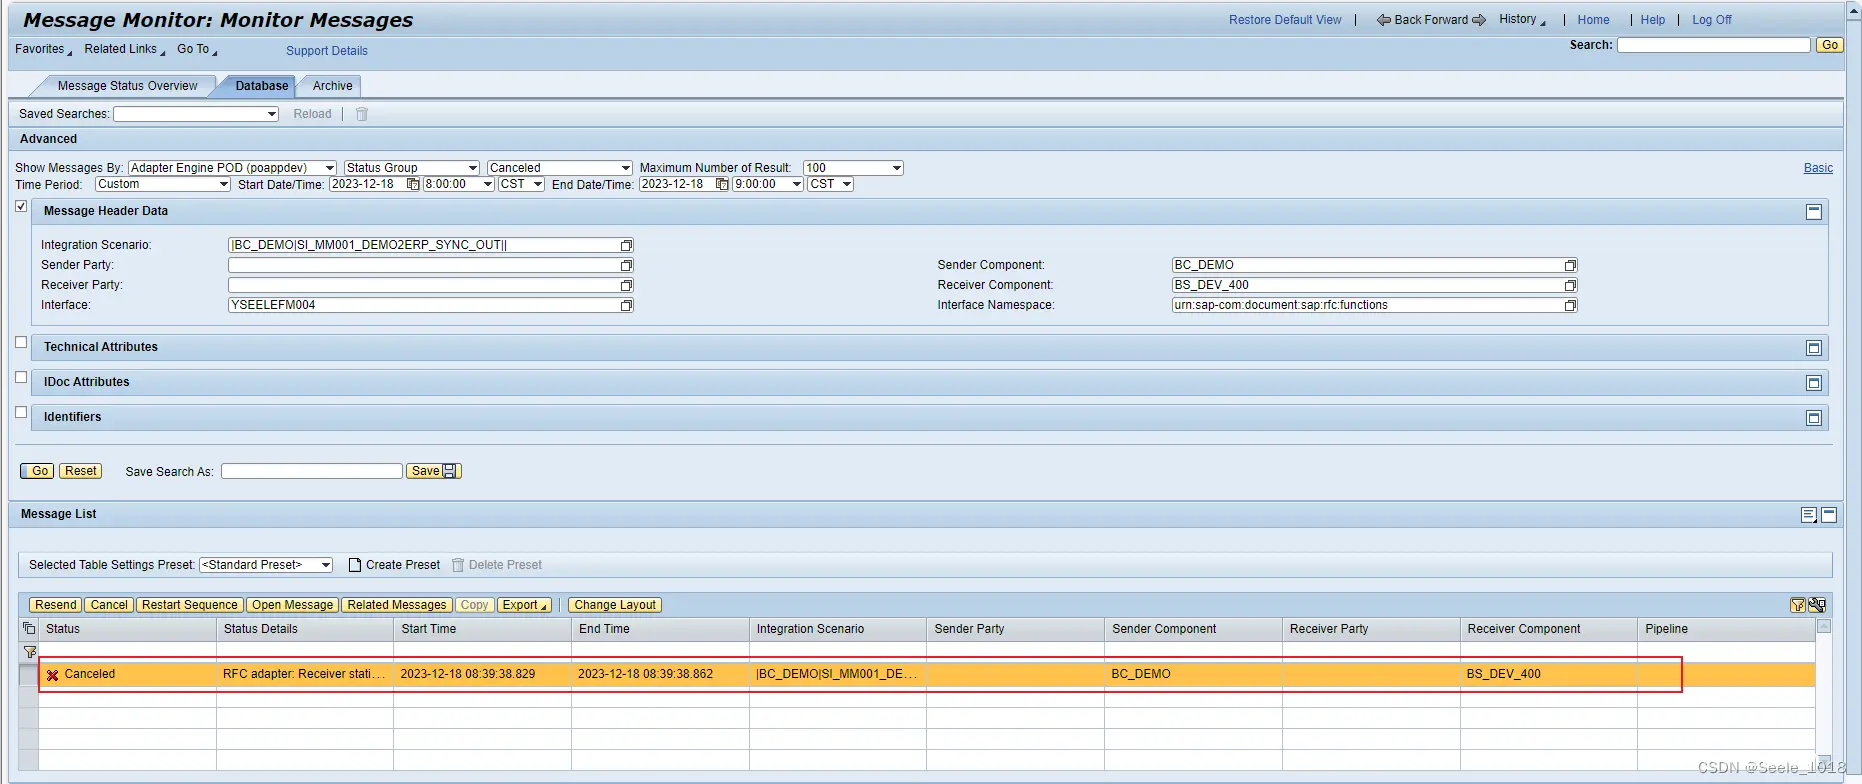Screen dimensions: 1862x784
Task: Click red Canceled status icon
Action: tap(53, 675)
